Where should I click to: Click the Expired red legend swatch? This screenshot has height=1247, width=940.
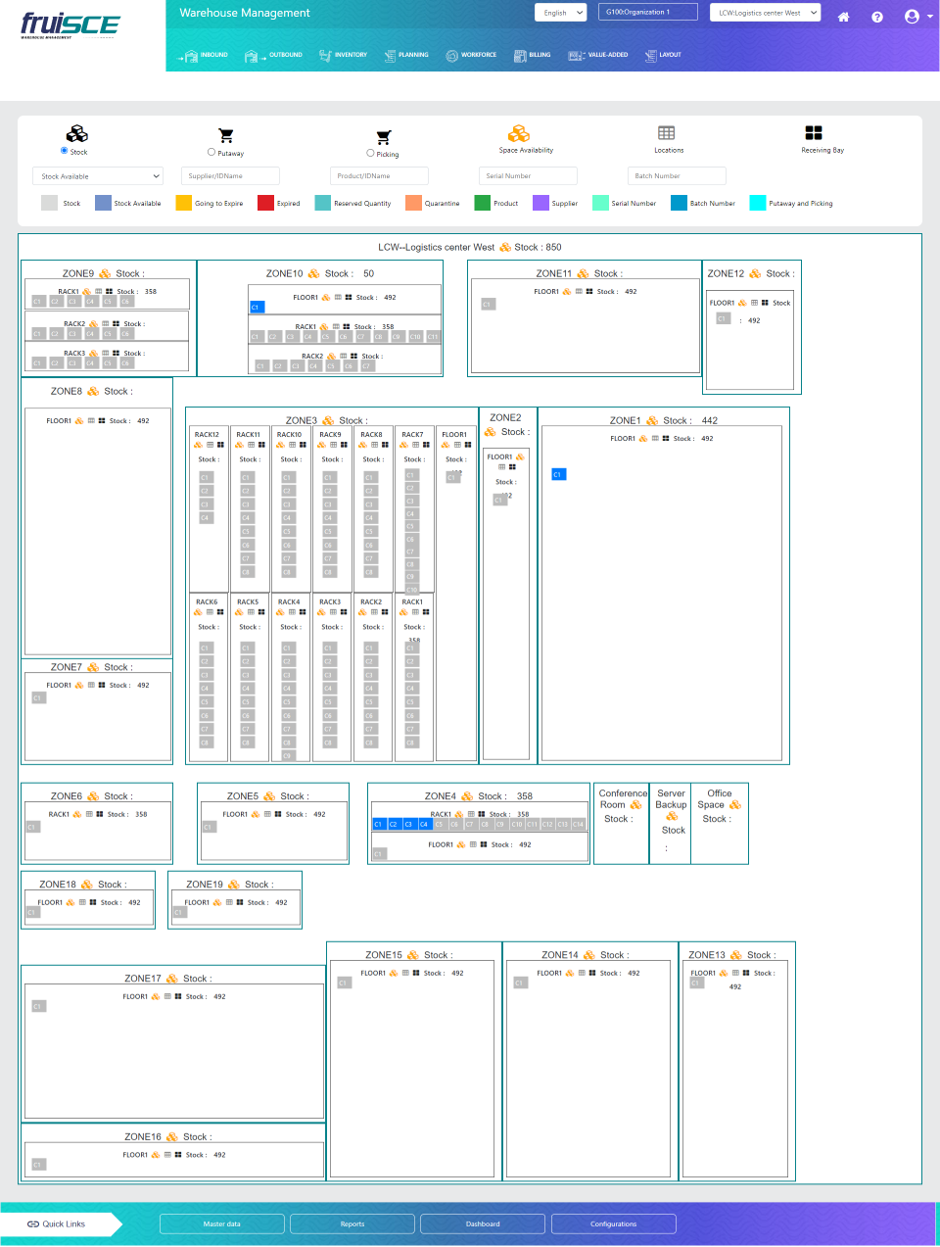265,203
